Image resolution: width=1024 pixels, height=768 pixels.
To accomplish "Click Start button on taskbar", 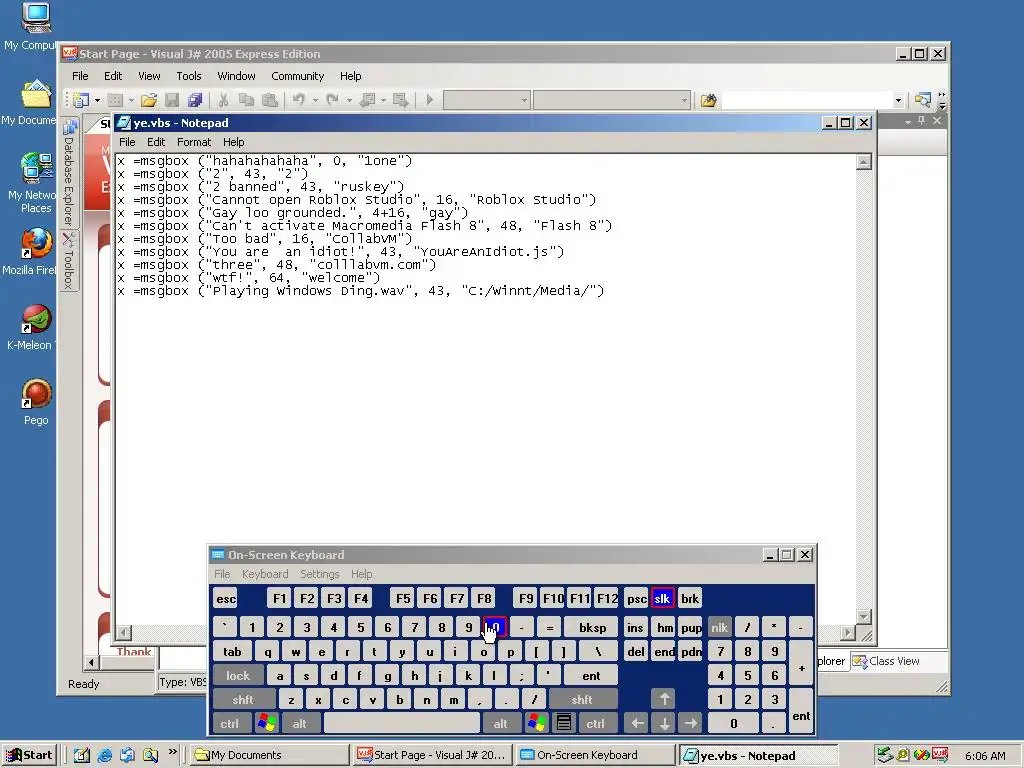I will (30, 755).
